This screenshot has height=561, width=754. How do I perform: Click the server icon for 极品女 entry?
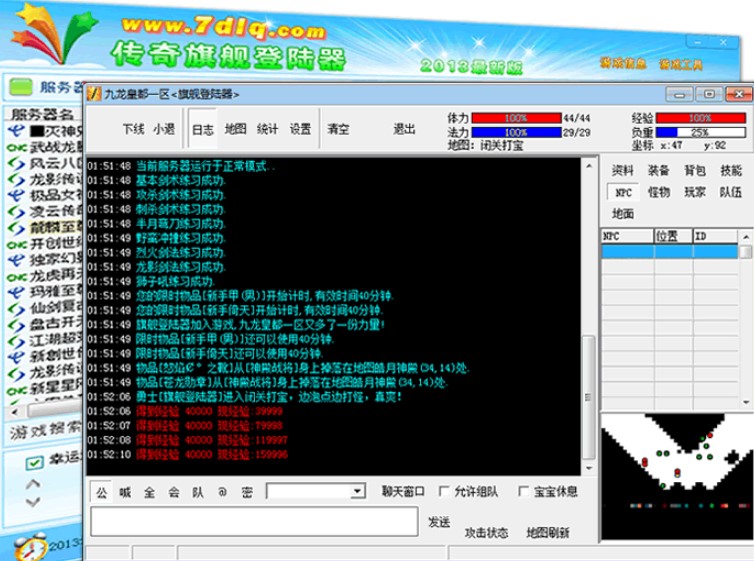(x=16, y=195)
